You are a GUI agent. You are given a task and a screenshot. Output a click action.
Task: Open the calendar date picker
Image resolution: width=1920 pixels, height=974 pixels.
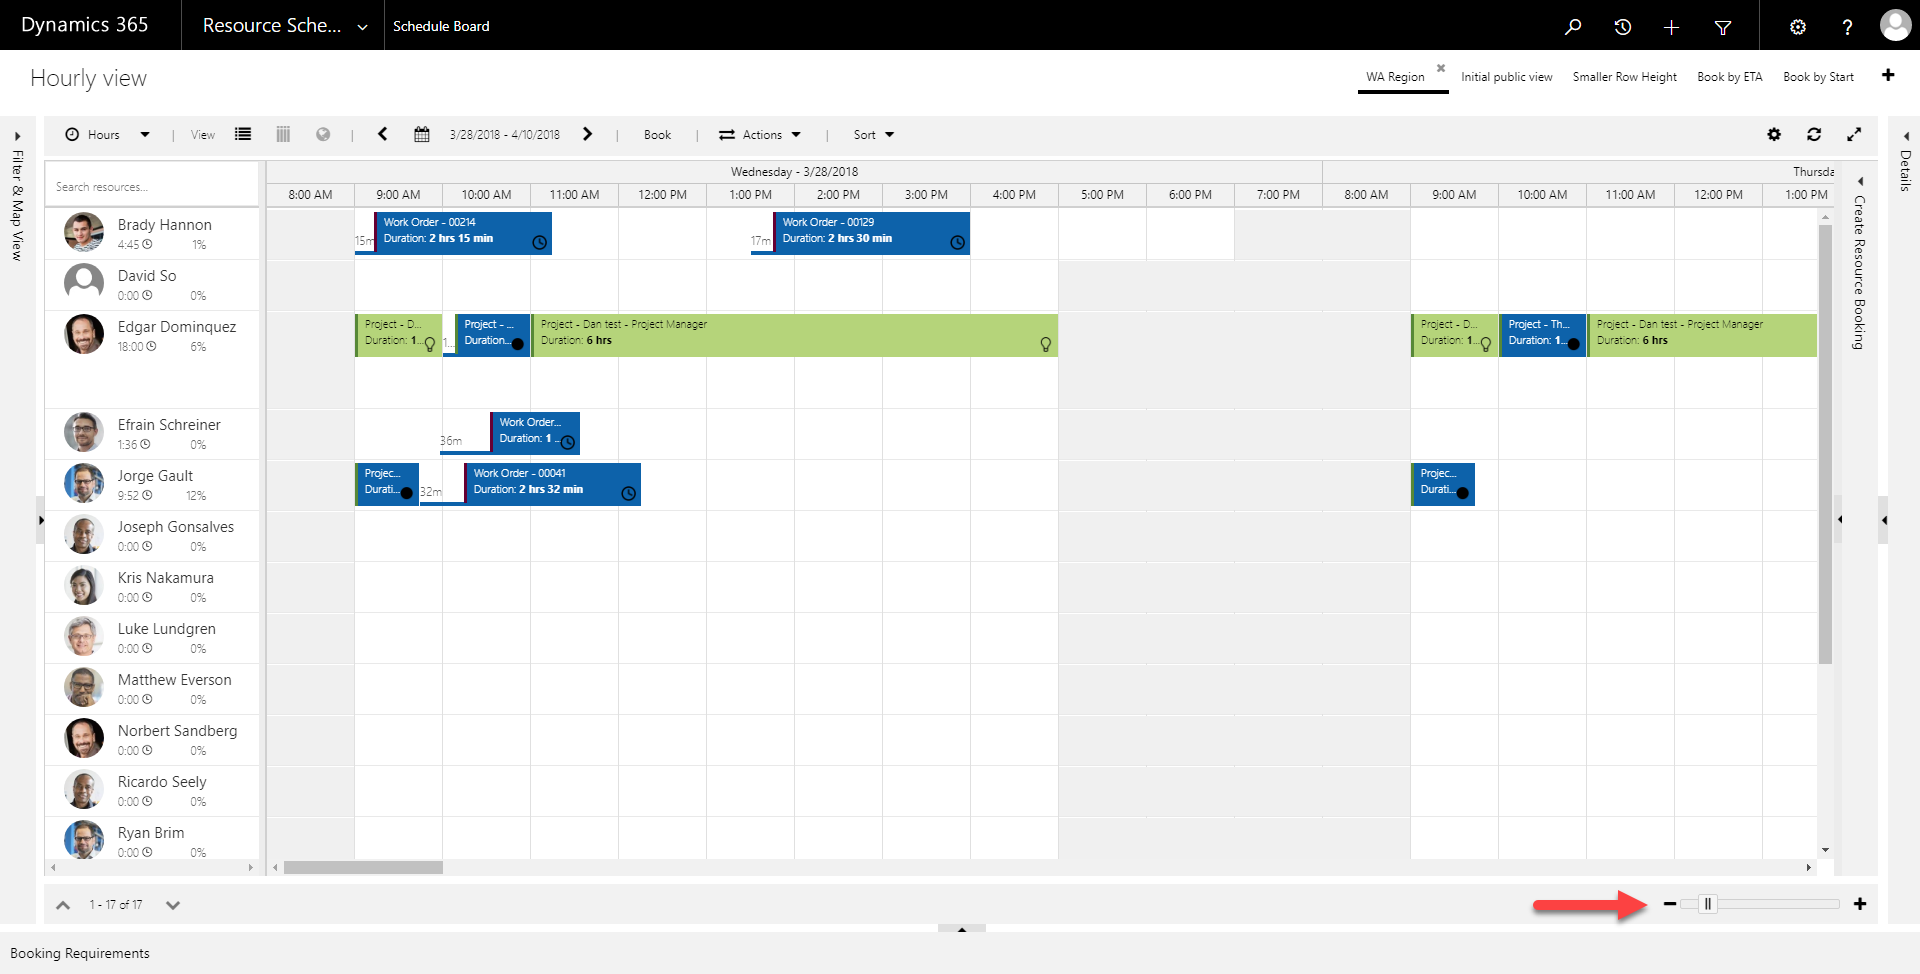[421, 134]
